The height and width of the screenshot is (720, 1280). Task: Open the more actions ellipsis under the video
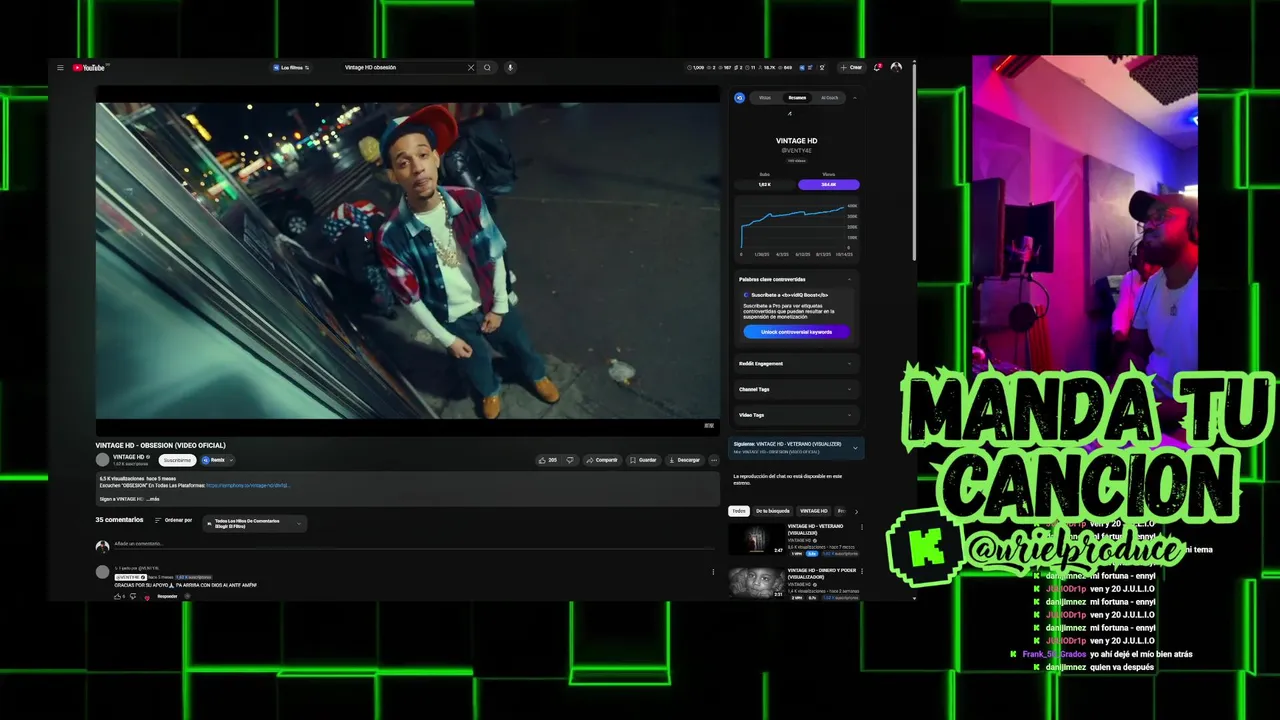[x=713, y=460]
